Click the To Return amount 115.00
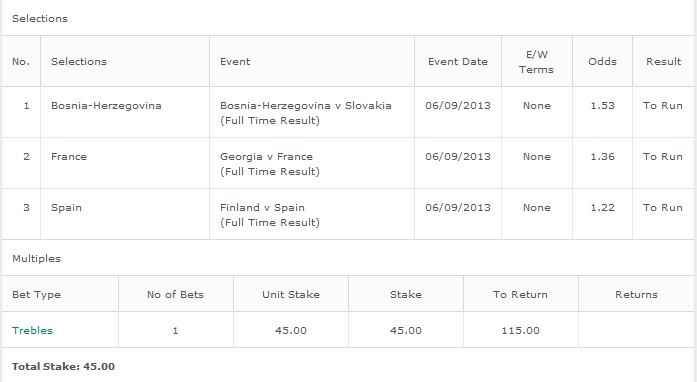Screen dimensions: 697x382 pyautogui.click(x=521, y=330)
